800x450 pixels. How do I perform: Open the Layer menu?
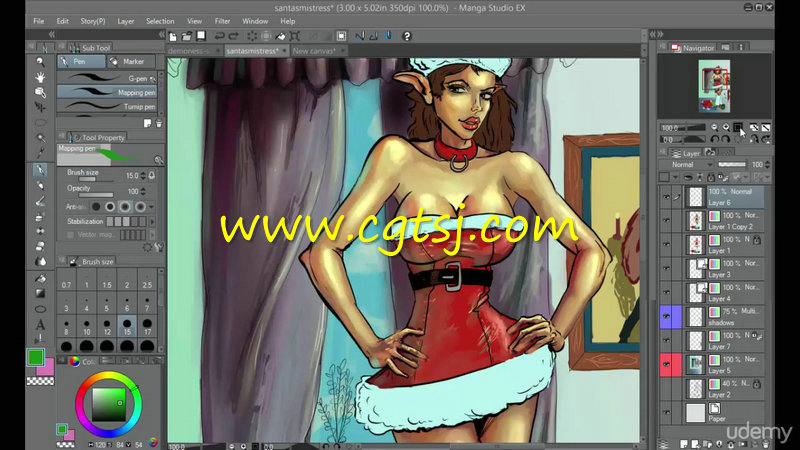[126, 21]
